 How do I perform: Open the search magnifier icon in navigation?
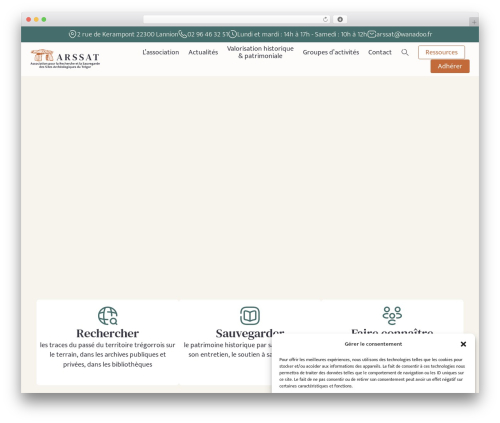pyautogui.click(x=405, y=52)
